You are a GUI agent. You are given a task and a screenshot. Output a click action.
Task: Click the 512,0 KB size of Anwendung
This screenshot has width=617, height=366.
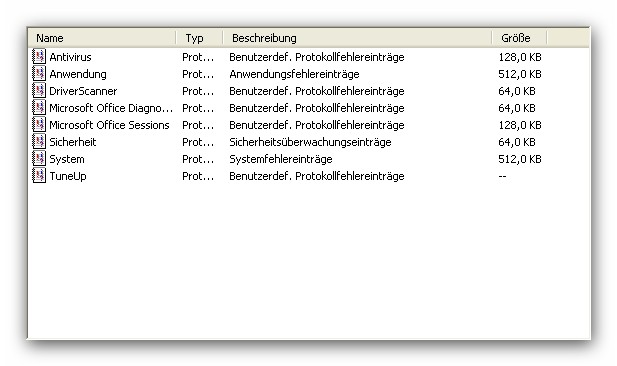pos(520,74)
